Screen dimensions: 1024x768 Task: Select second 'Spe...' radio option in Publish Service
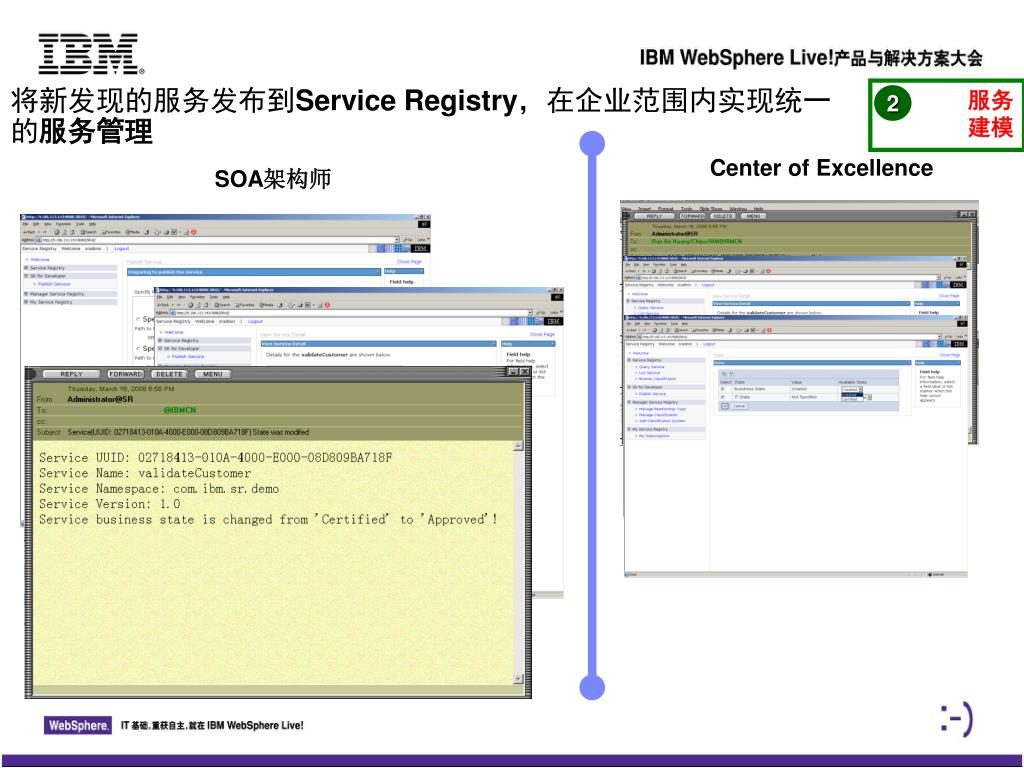138,349
